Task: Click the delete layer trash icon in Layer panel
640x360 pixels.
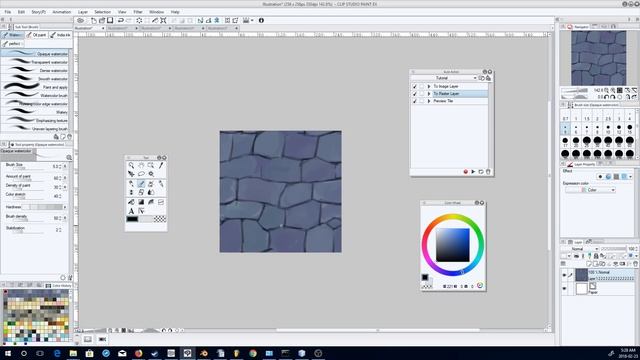Action: coord(635,264)
